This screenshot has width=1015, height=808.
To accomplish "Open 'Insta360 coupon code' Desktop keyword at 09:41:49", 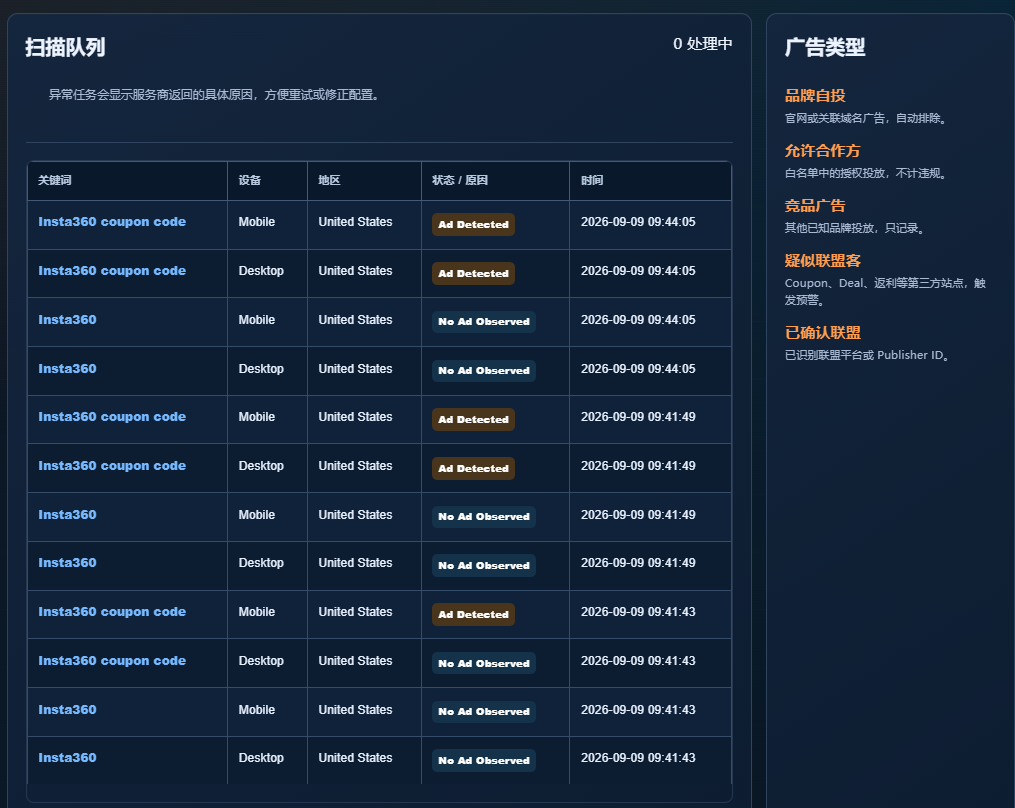I will (x=112, y=466).
